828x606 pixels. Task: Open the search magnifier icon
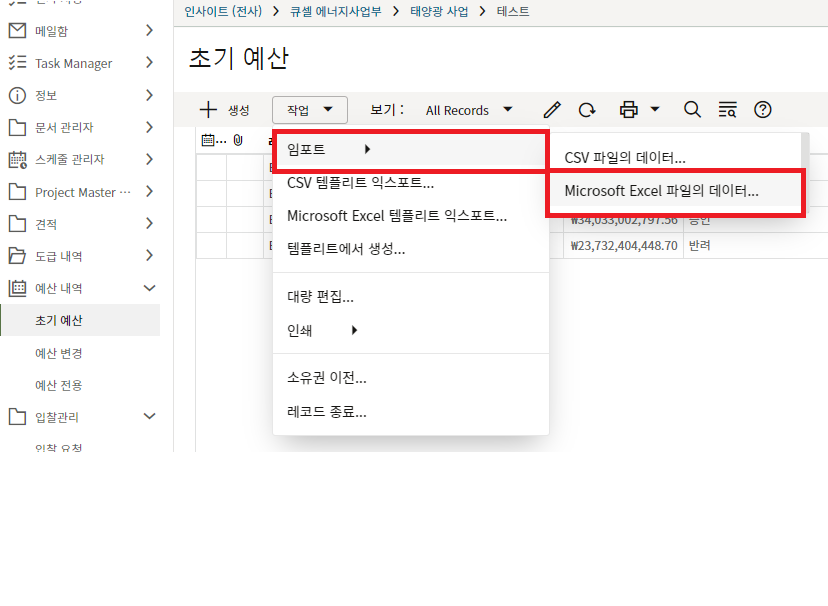(692, 110)
